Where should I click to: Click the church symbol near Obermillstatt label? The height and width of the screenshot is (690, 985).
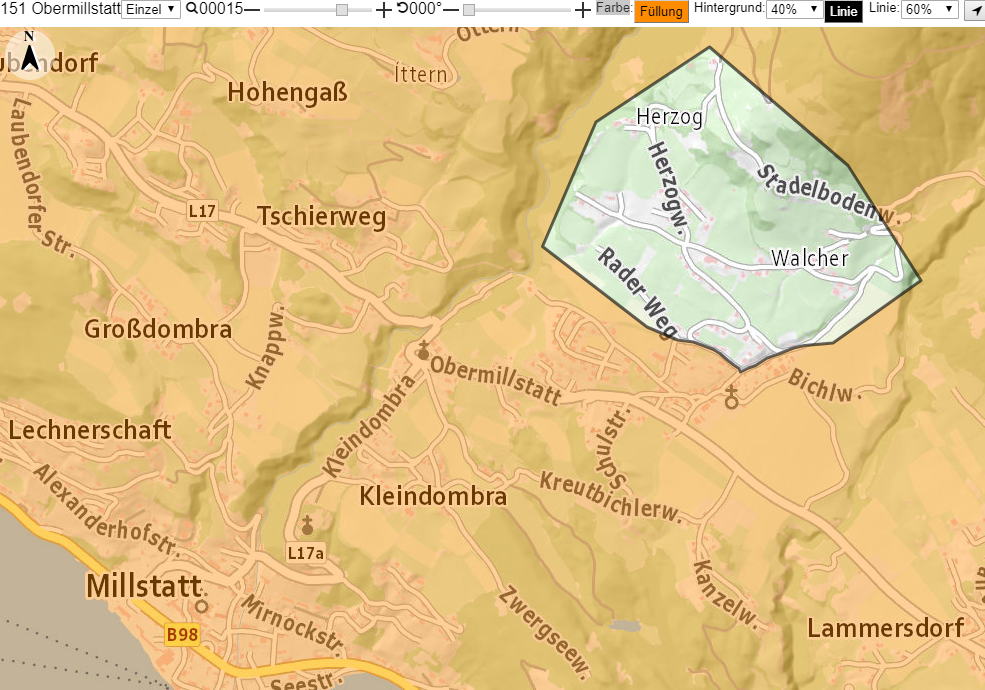point(423,351)
